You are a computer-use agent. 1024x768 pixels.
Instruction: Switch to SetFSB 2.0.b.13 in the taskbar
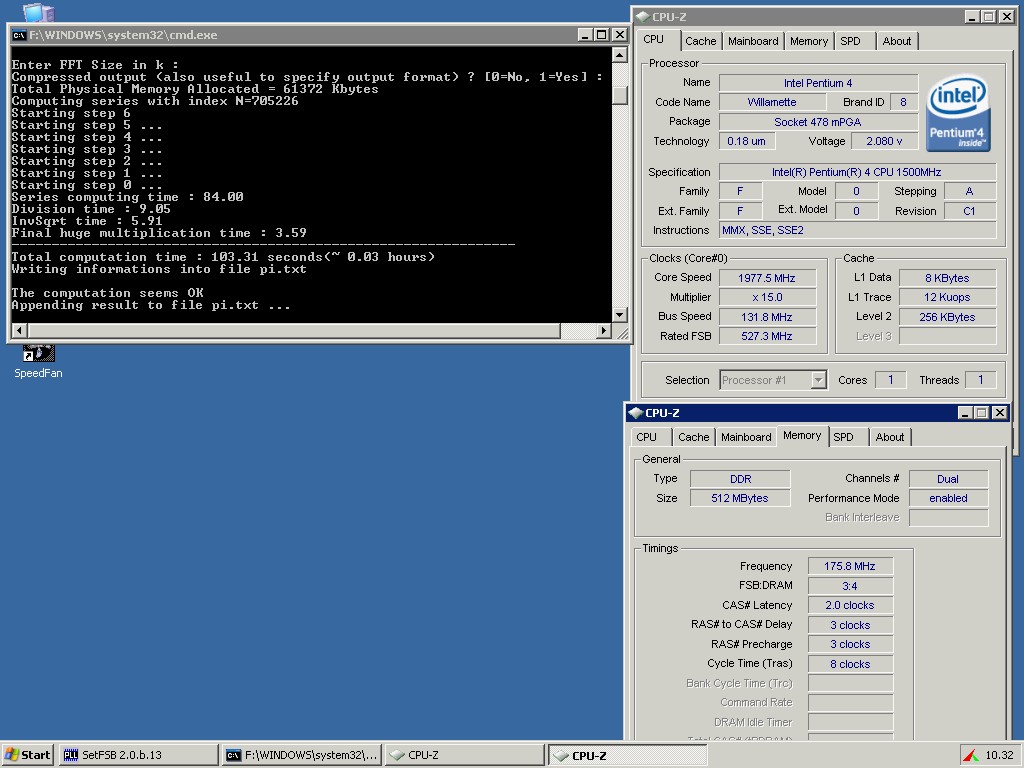(138, 755)
